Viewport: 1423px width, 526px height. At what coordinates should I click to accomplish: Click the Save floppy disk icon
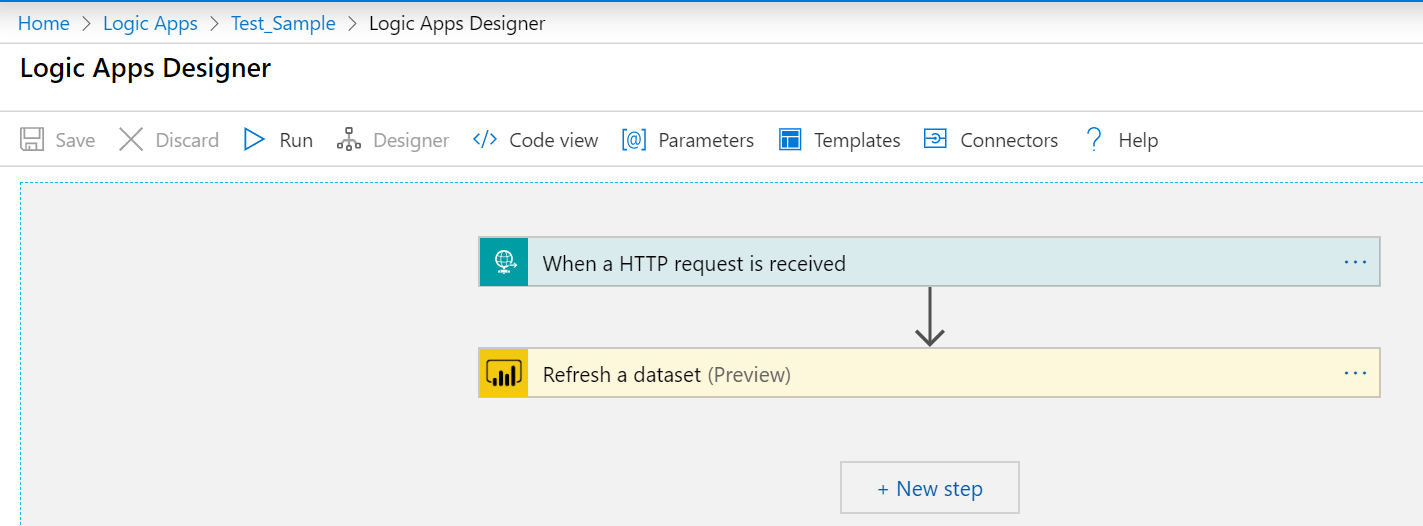(x=32, y=140)
